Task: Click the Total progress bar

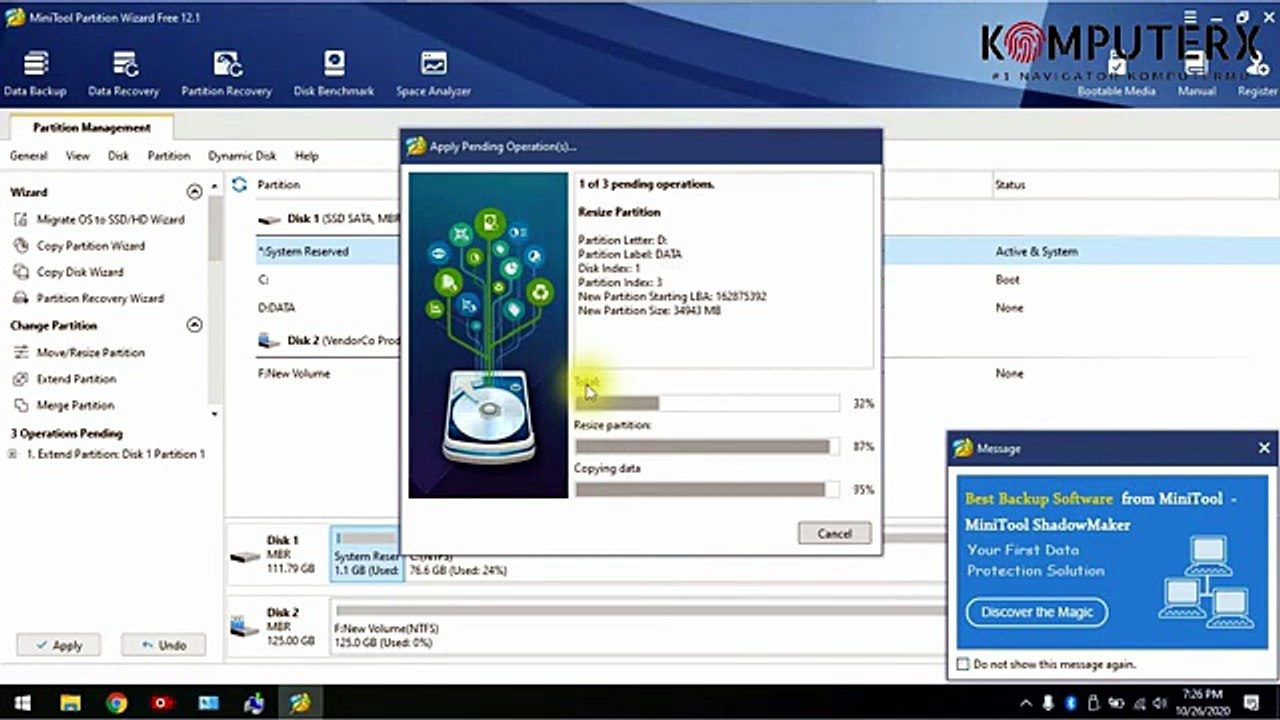Action: tap(707, 403)
